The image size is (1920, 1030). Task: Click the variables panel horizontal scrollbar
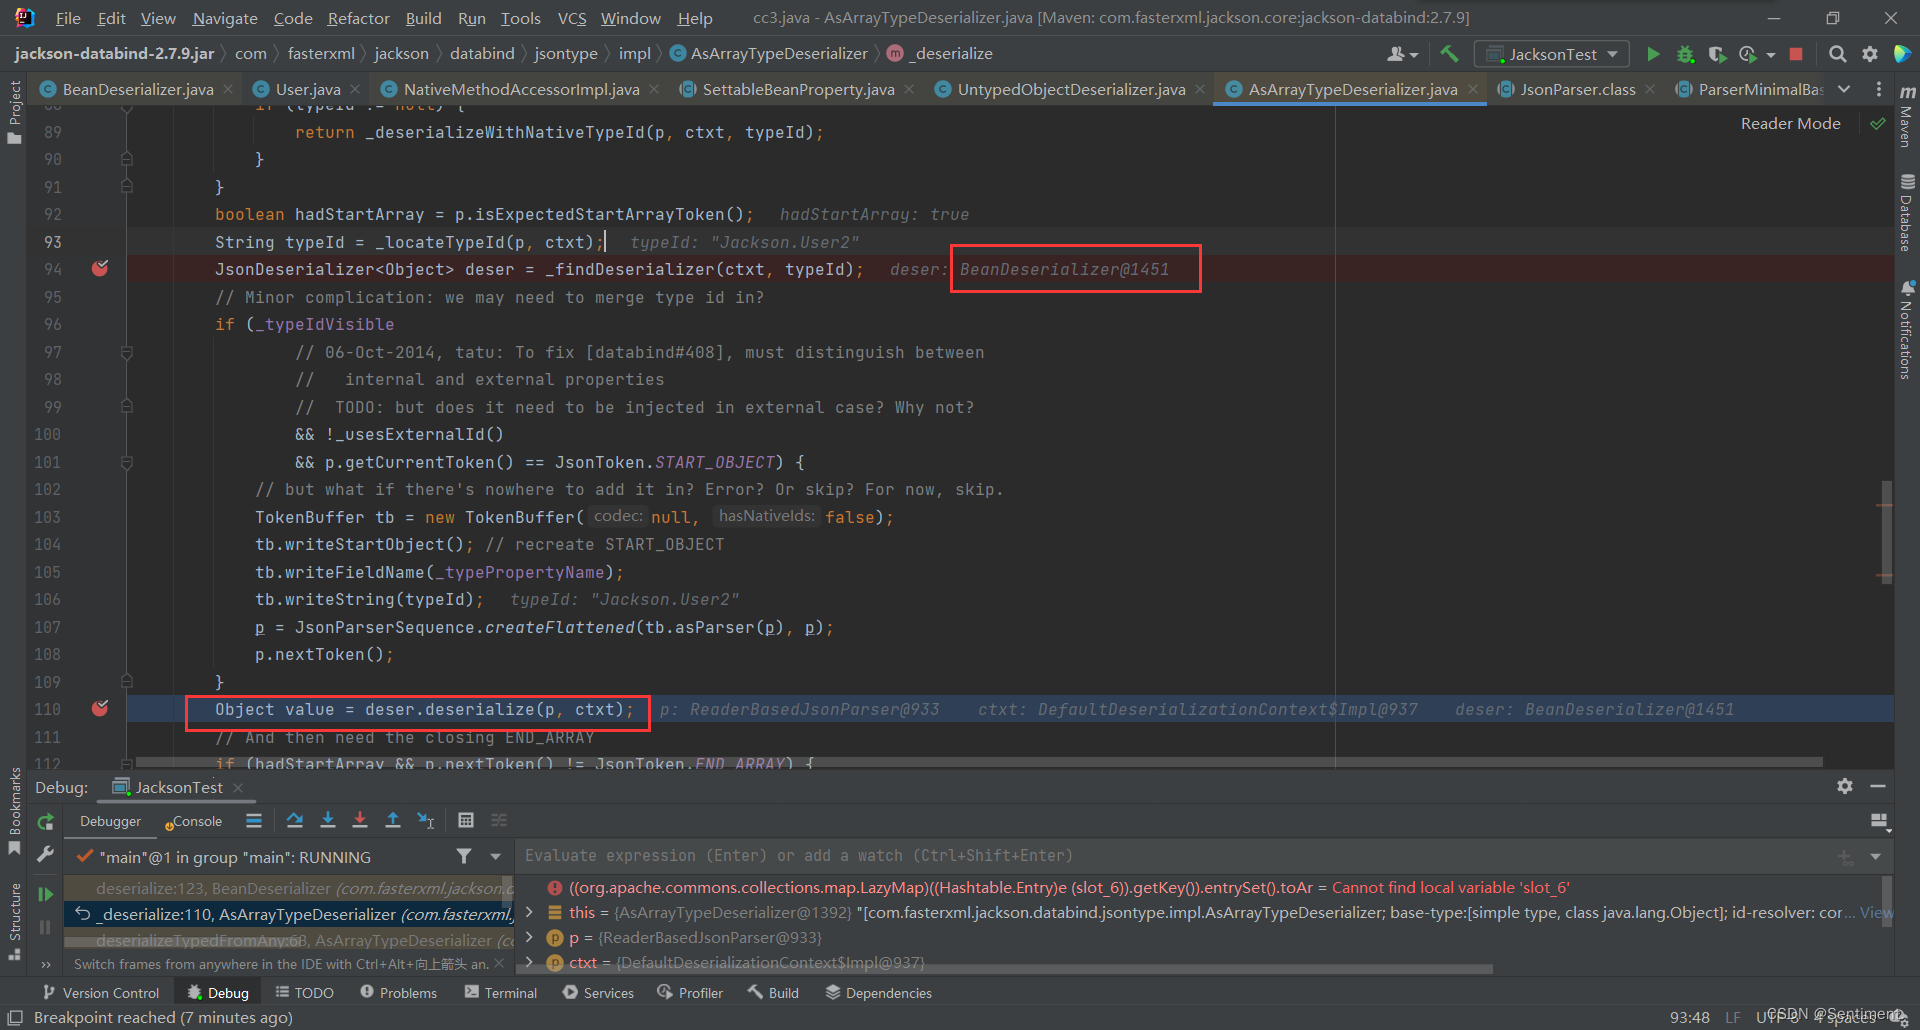pos(1005,969)
